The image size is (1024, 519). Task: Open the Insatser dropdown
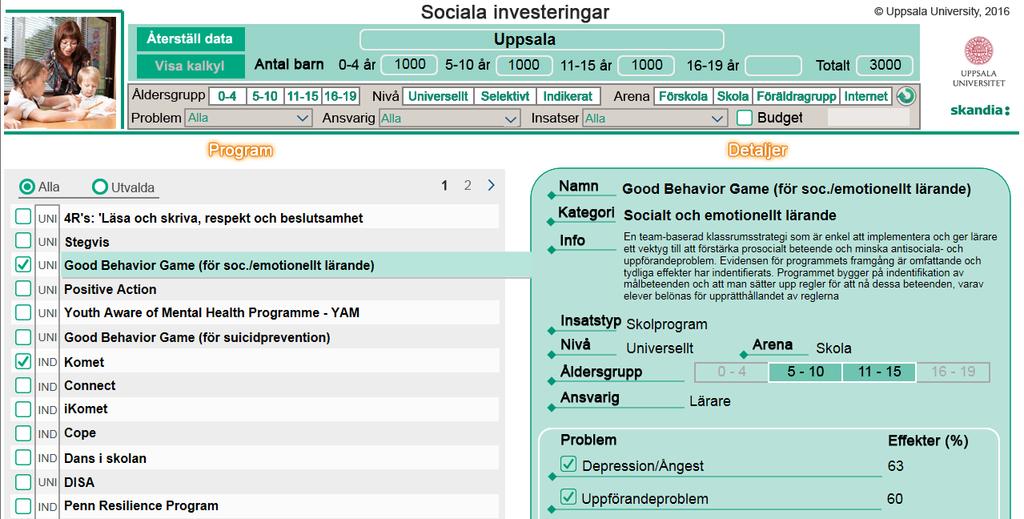tap(654, 118)
